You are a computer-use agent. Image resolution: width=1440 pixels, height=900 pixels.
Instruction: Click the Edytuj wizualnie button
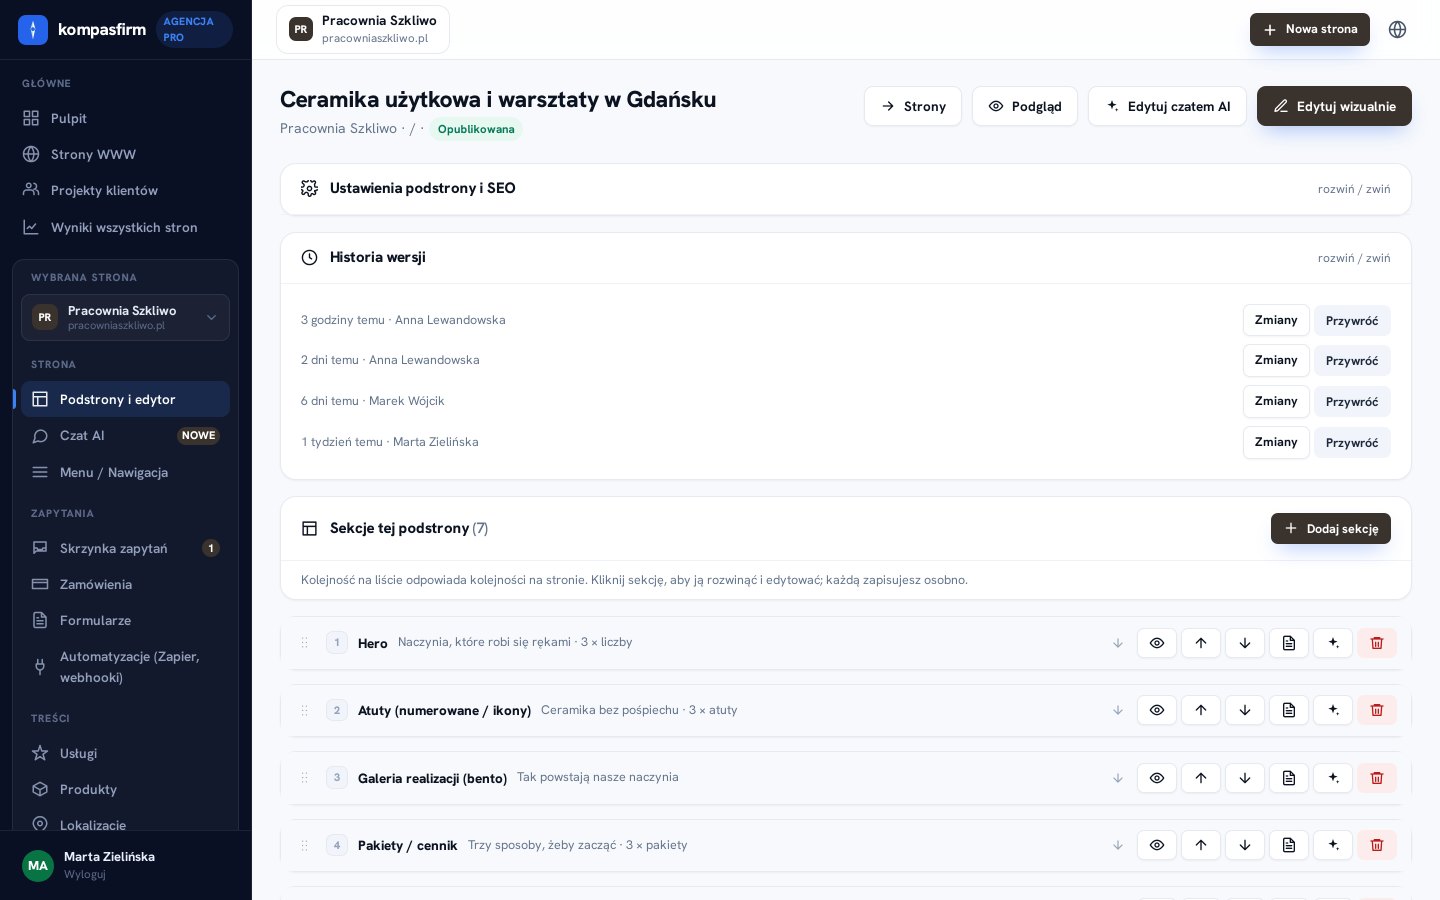pos(1334,106)
